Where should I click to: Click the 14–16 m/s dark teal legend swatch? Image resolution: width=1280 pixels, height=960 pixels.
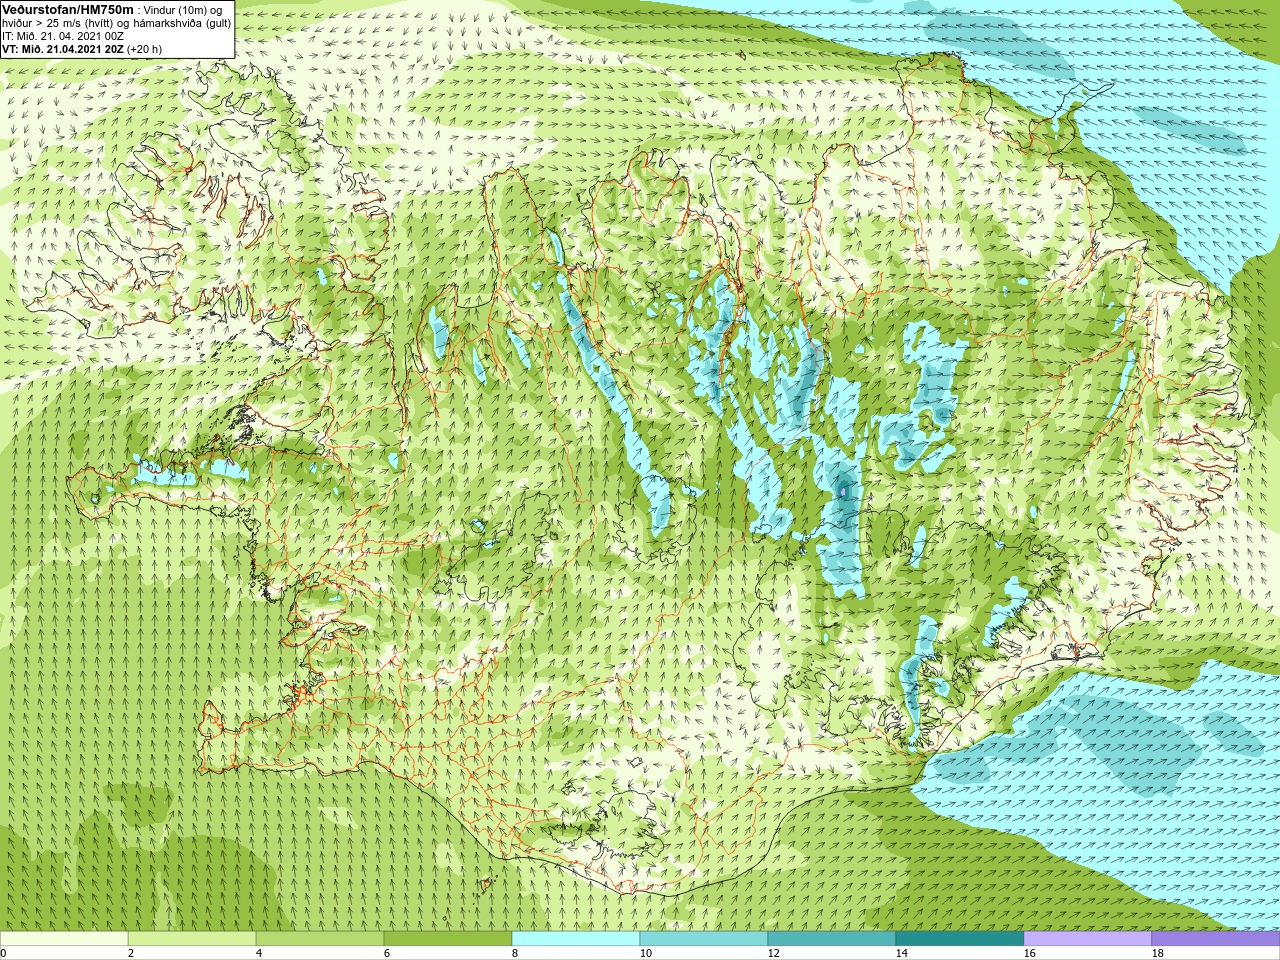point(960,939)
